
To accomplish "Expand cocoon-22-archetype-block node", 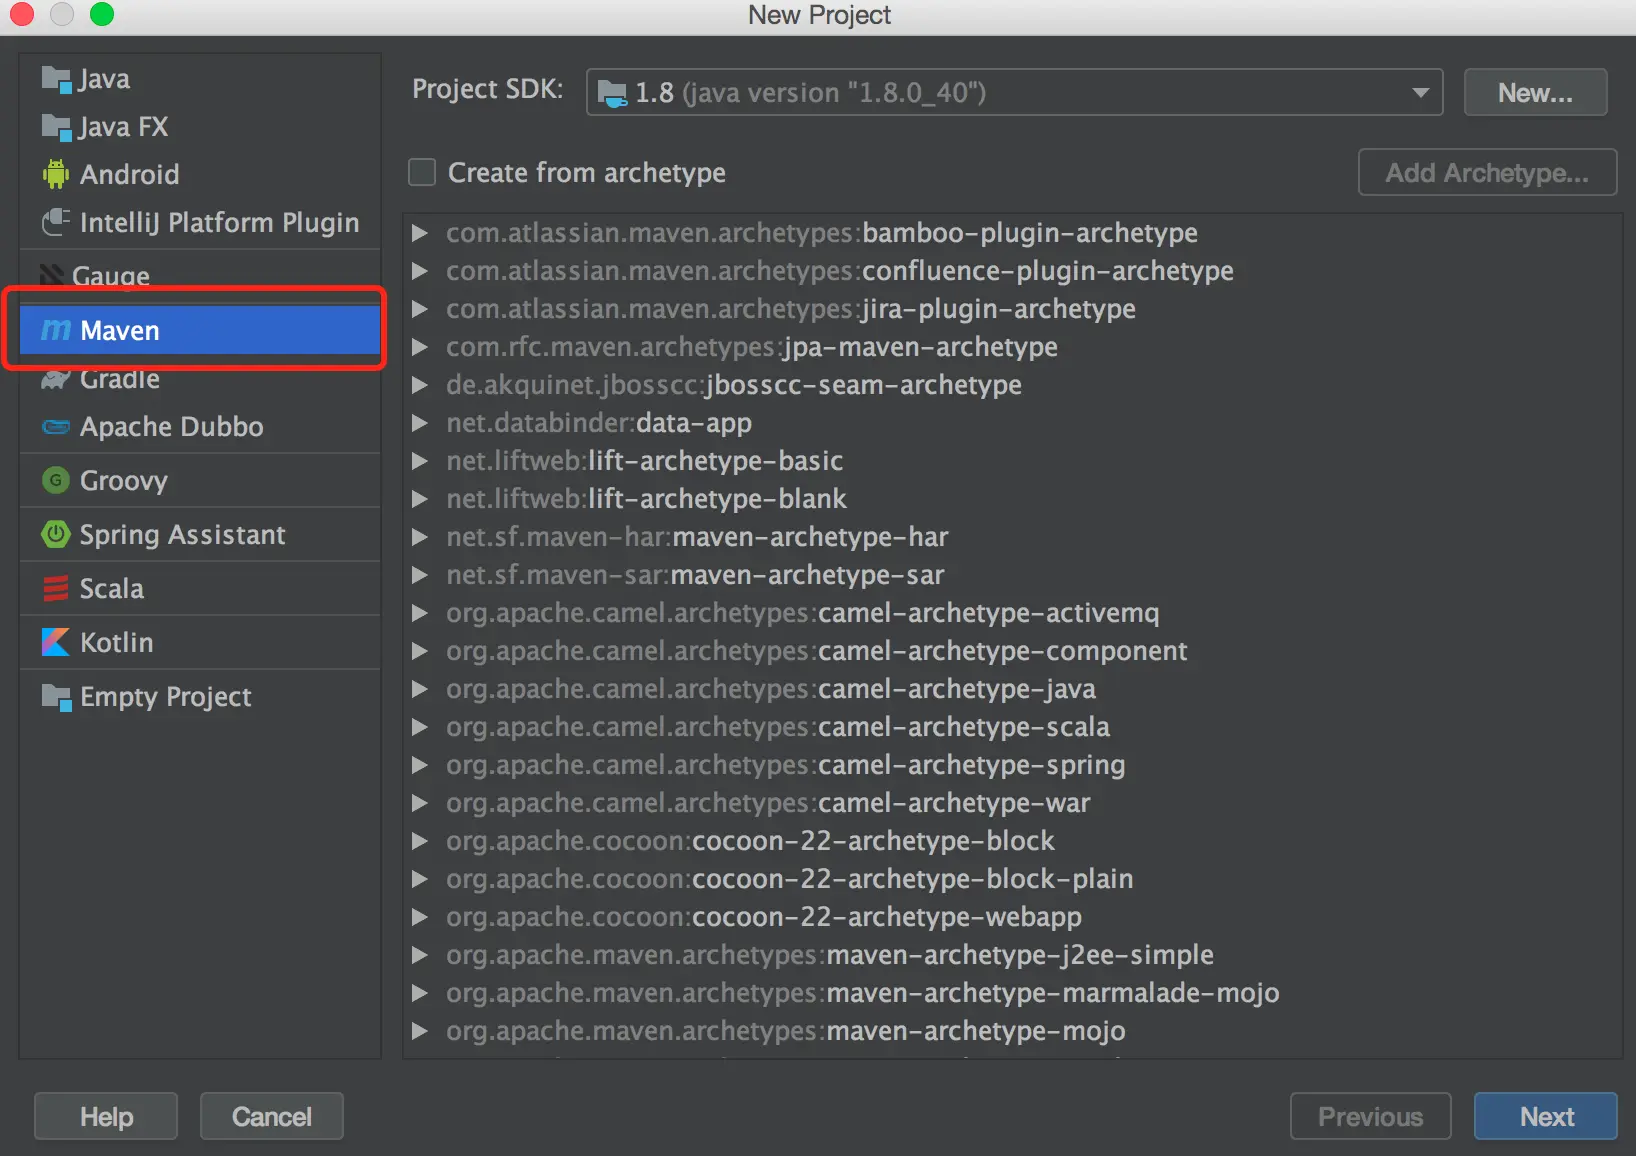I will coord(420,841).
